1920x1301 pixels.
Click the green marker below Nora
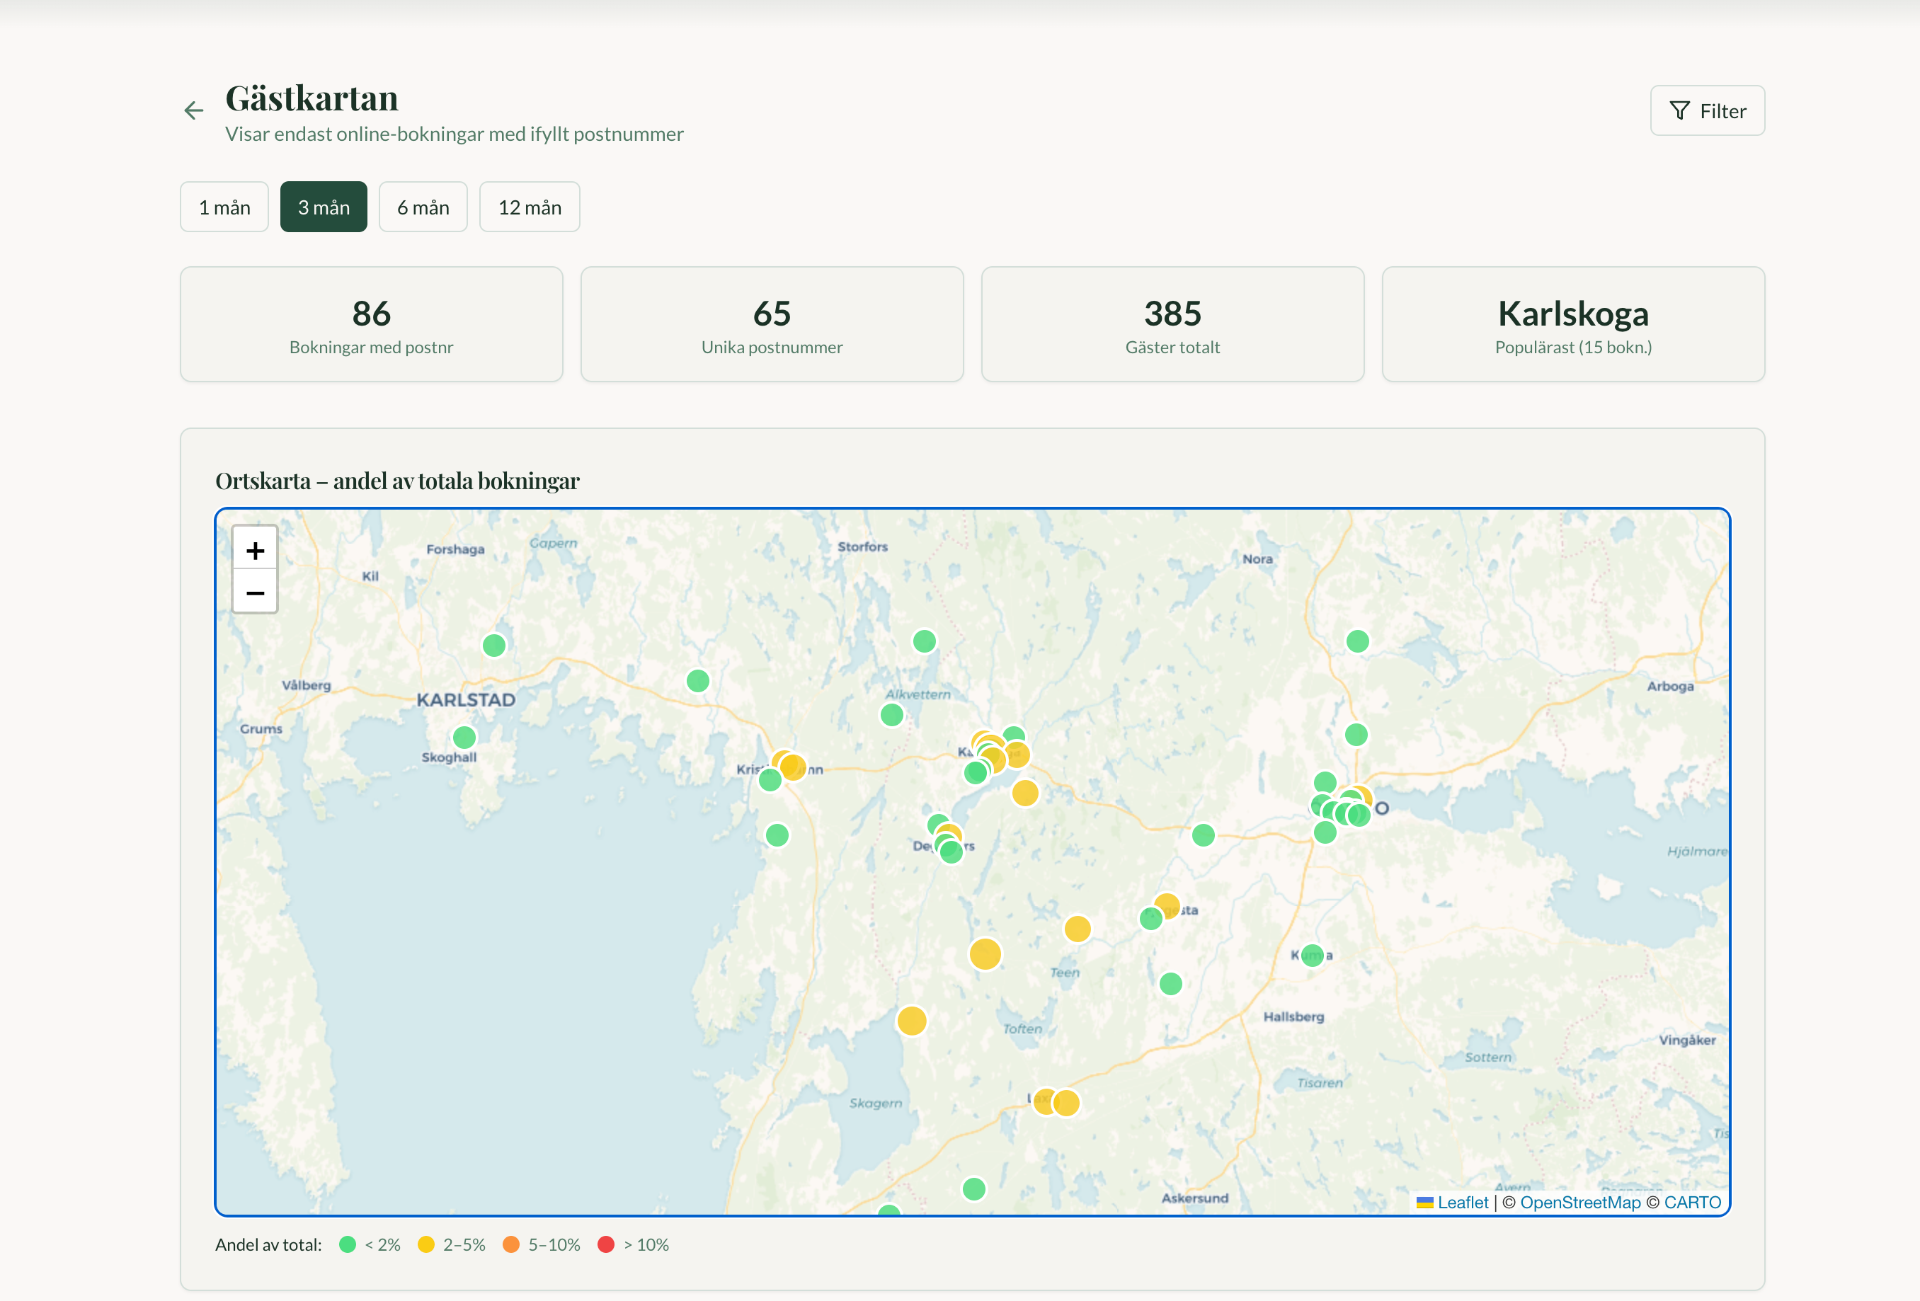tap(1357, 641)
